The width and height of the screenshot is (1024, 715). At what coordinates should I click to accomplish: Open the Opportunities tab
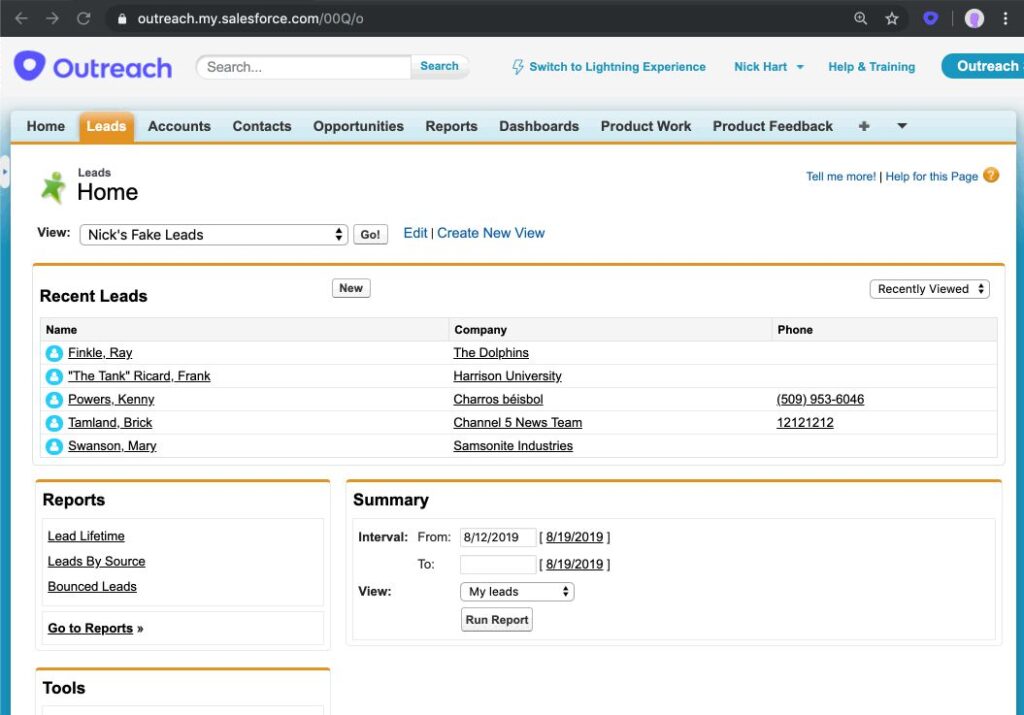pyautogui.click(x=359, y=126)
